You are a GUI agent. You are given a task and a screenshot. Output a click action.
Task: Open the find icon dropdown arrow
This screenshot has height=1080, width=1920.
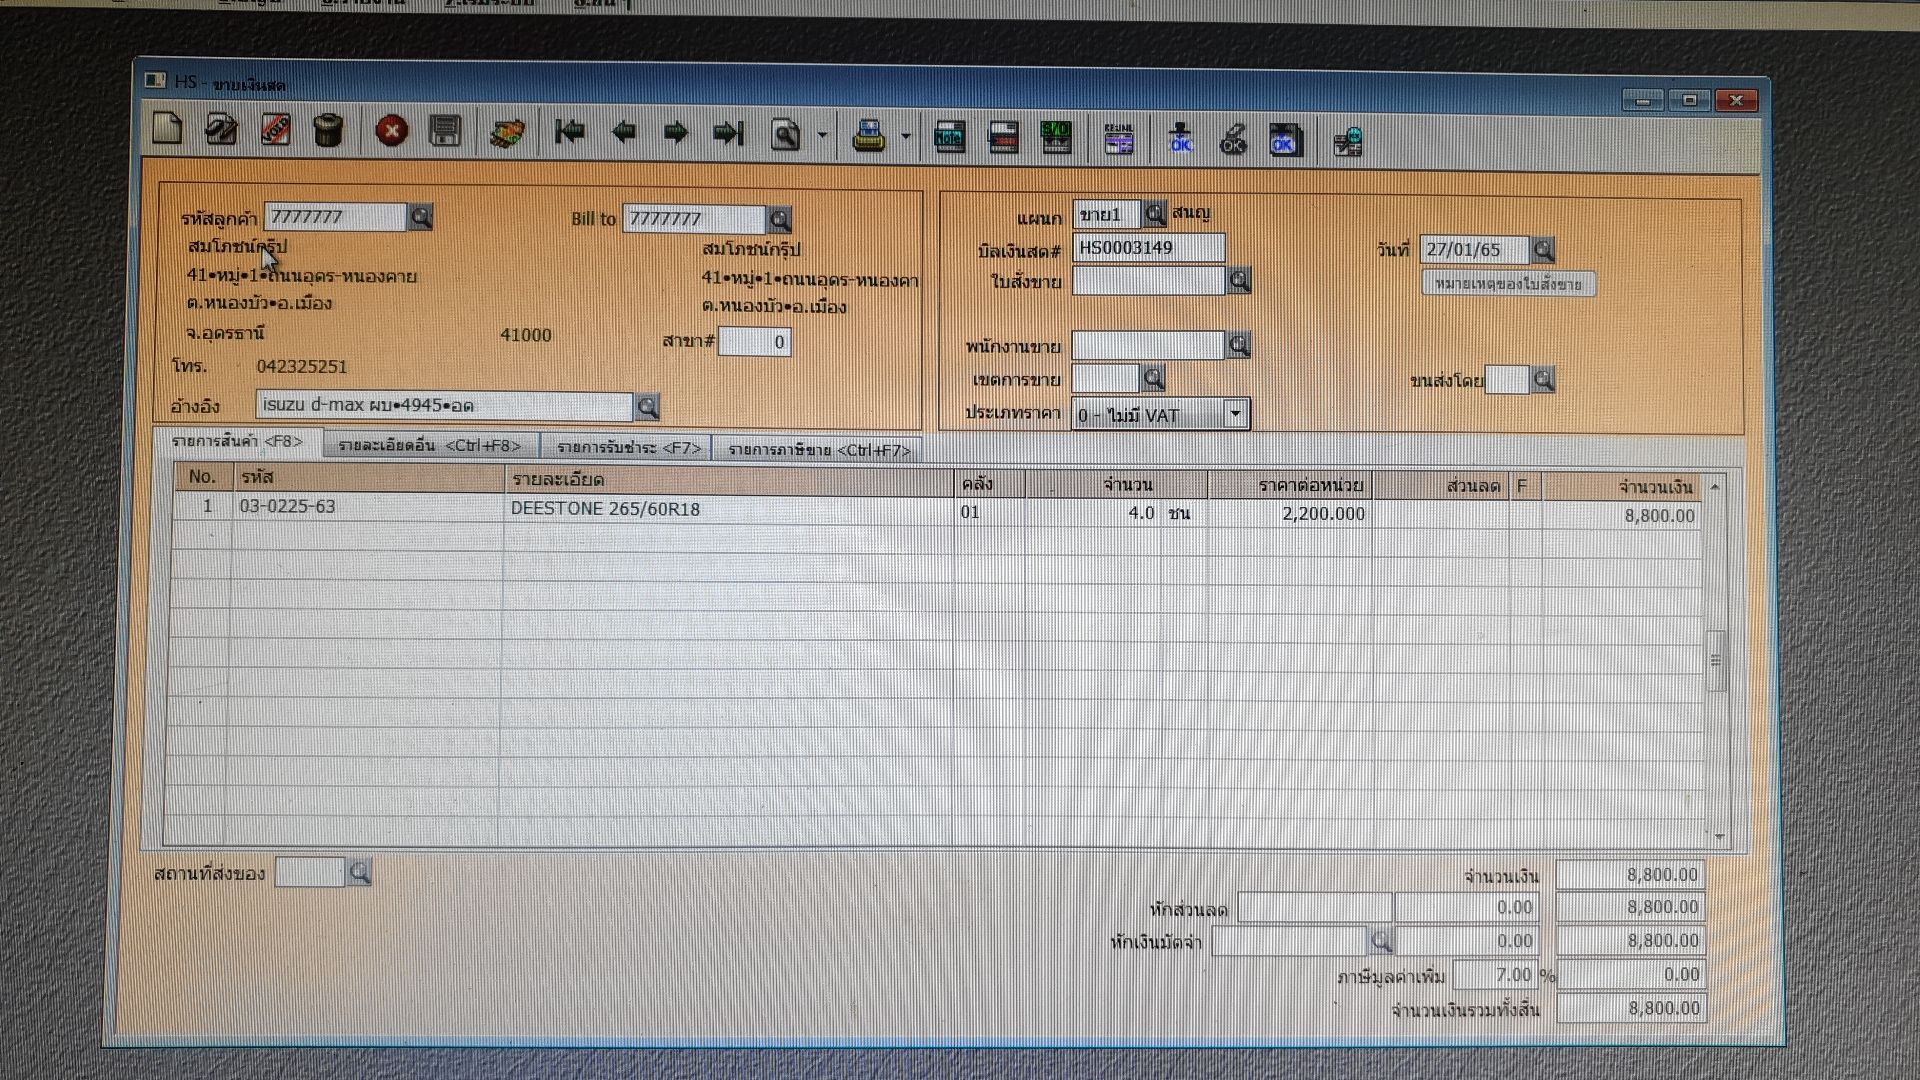(822, 135)
